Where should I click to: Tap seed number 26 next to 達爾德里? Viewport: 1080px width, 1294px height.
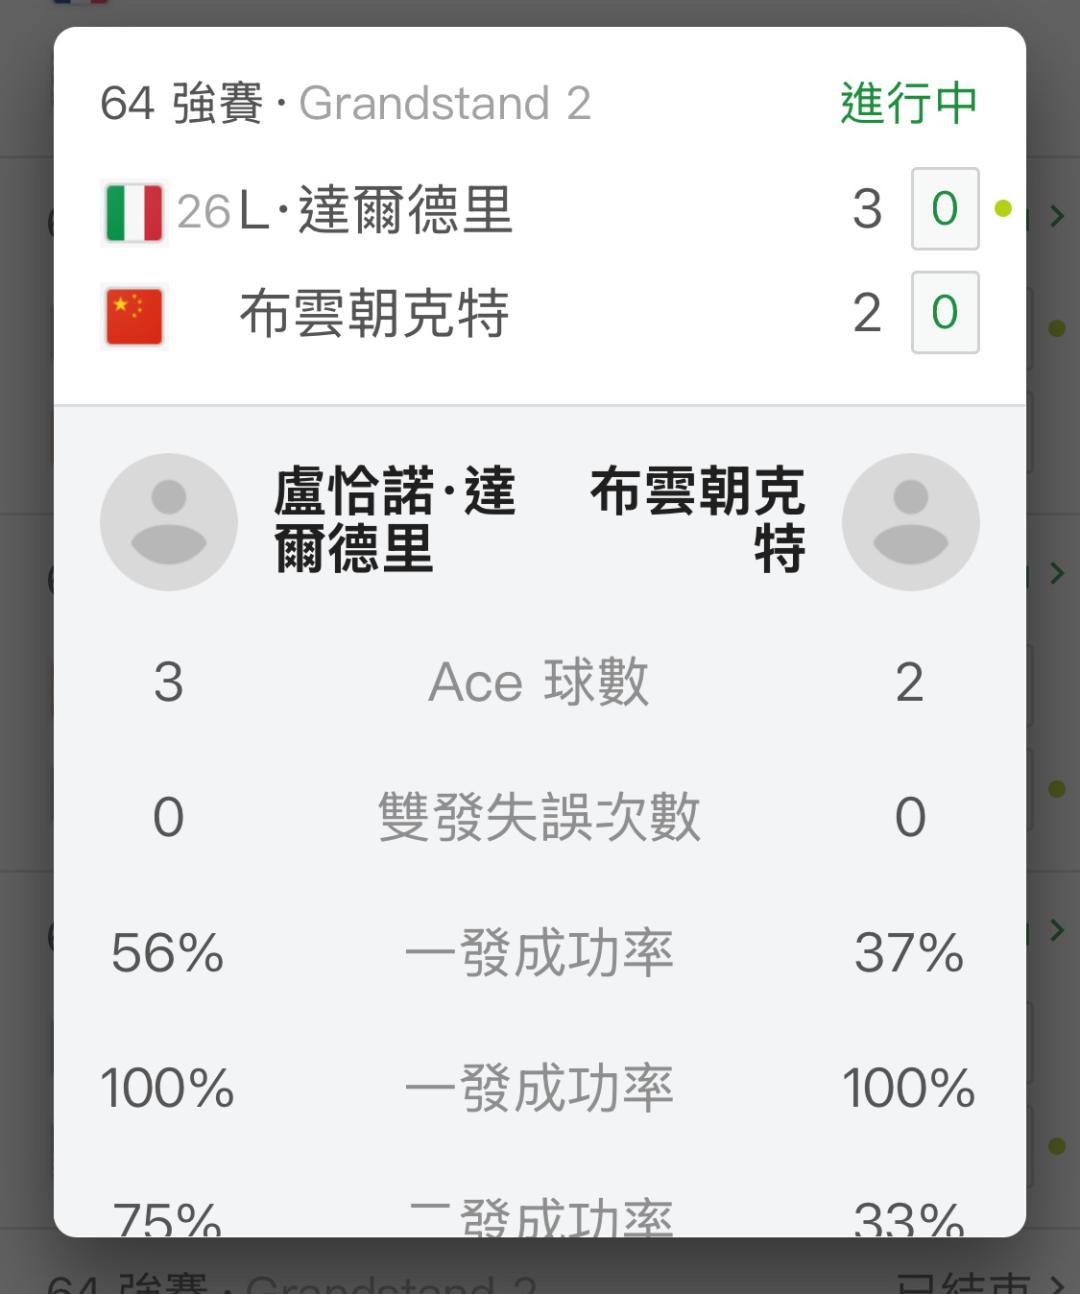(203, 212)
